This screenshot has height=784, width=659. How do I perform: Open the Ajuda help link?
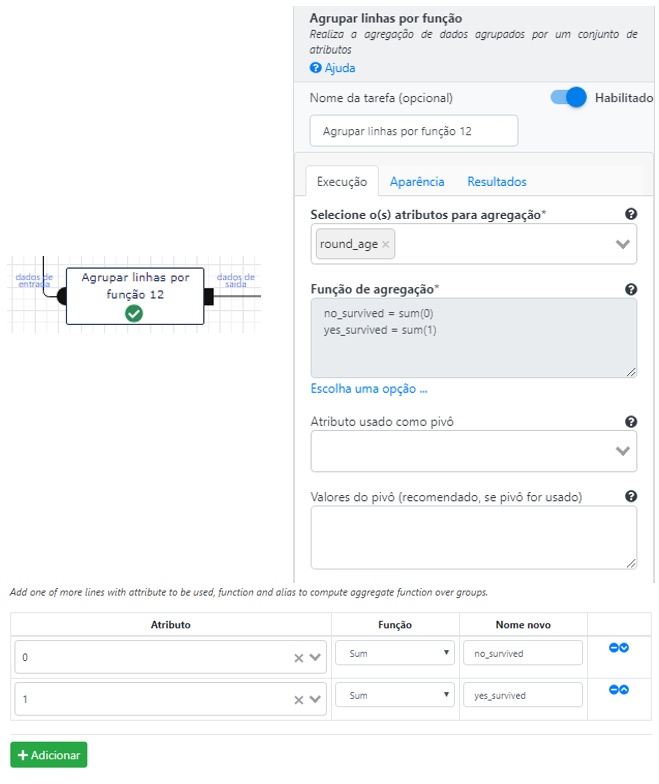point(332,68)
